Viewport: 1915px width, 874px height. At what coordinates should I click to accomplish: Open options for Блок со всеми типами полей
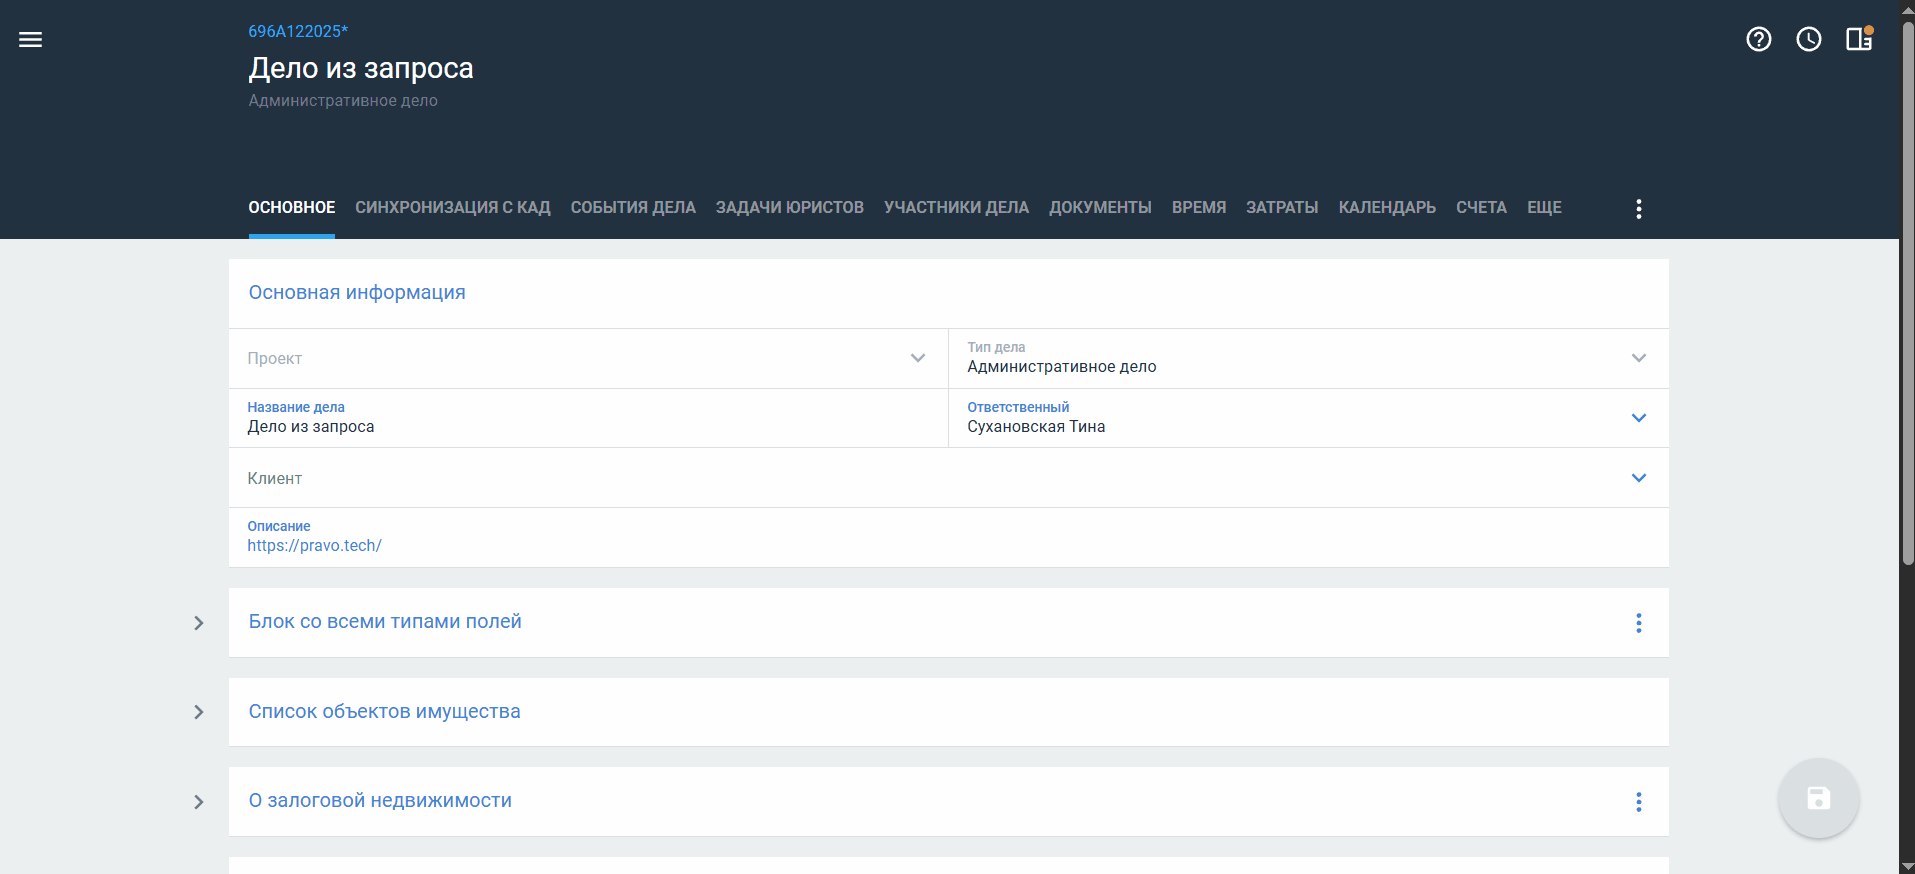[x=1638, y=623]
